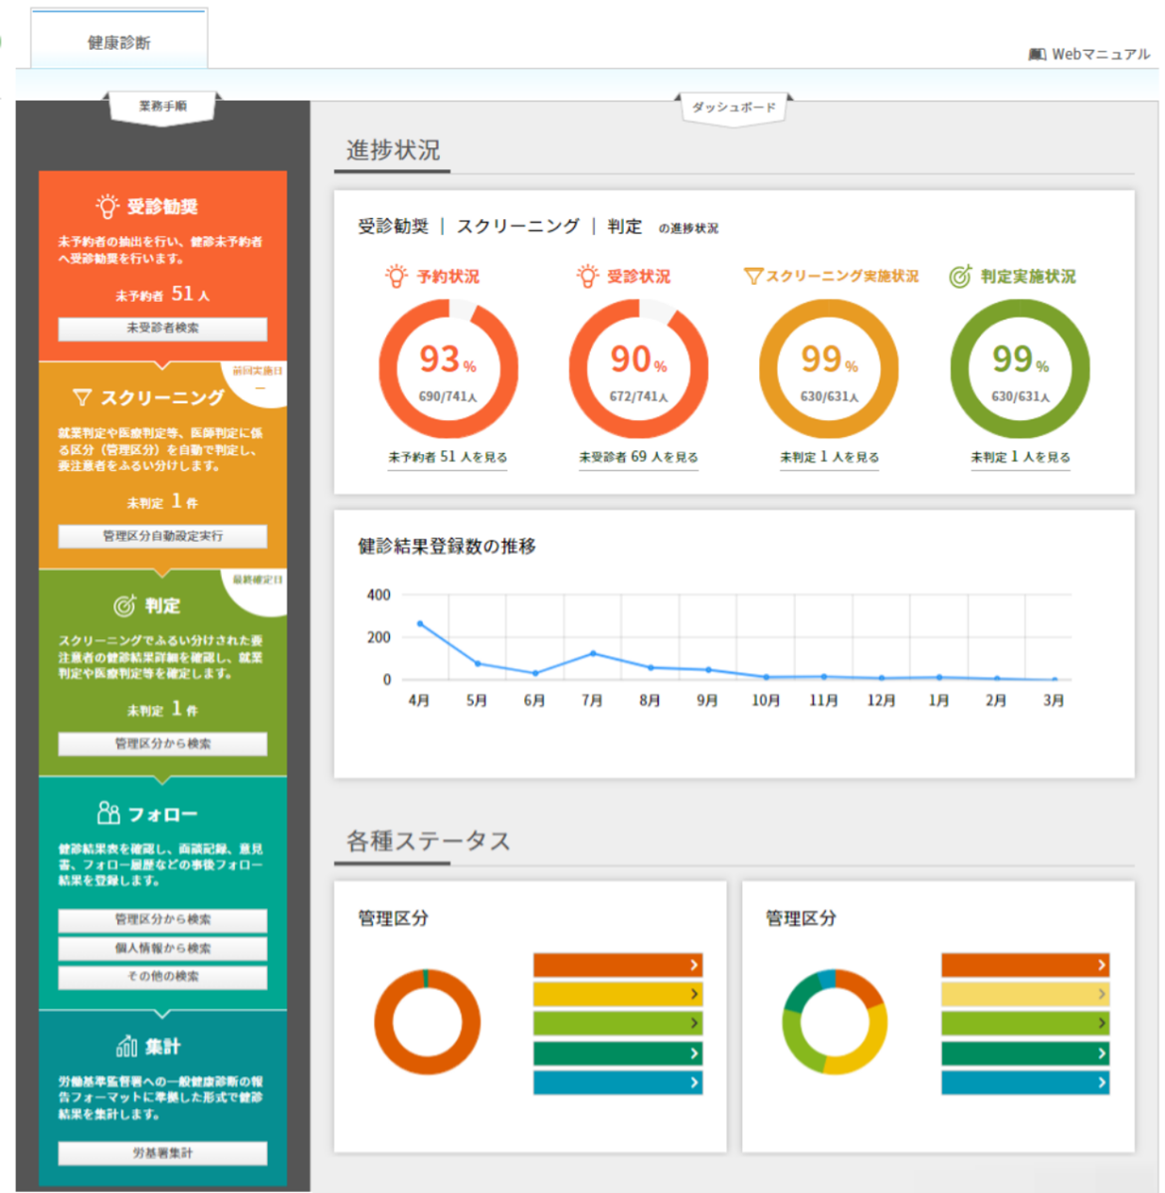Select the ダッシュボード tab label

[734, 107]
